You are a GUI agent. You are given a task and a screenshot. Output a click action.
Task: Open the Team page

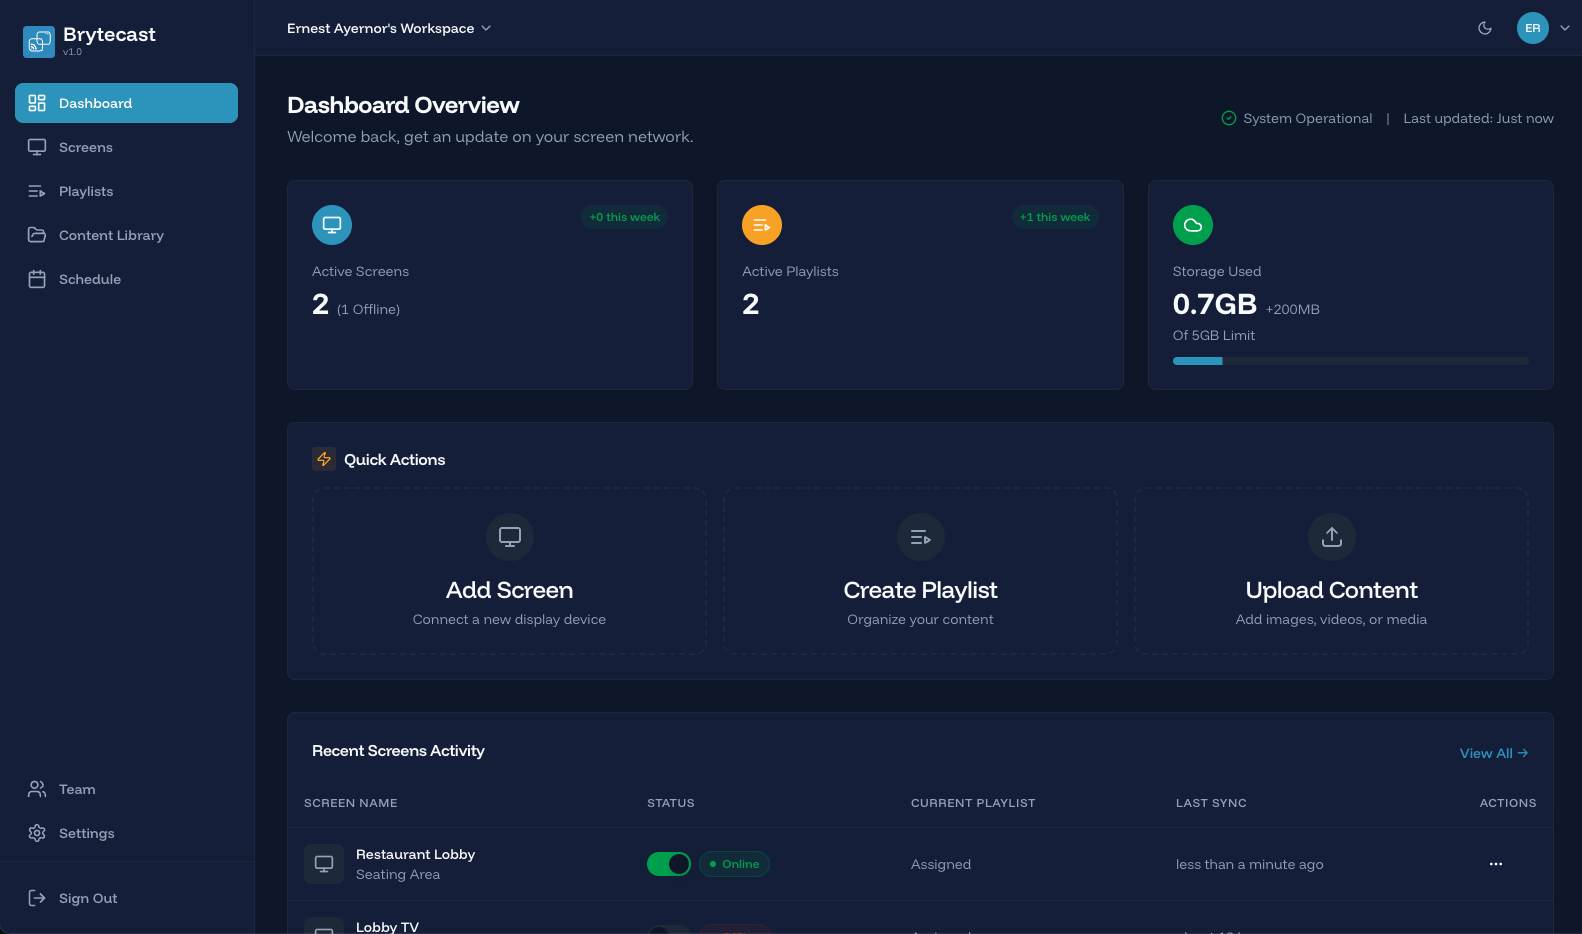click(126, 789)
